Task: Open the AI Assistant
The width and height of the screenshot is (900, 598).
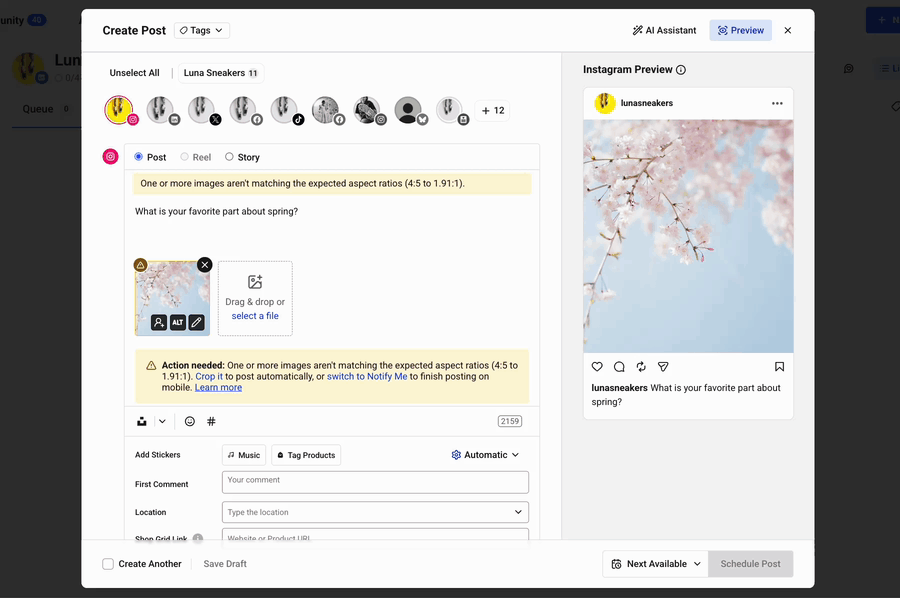Action: click(x=663, y=30)
